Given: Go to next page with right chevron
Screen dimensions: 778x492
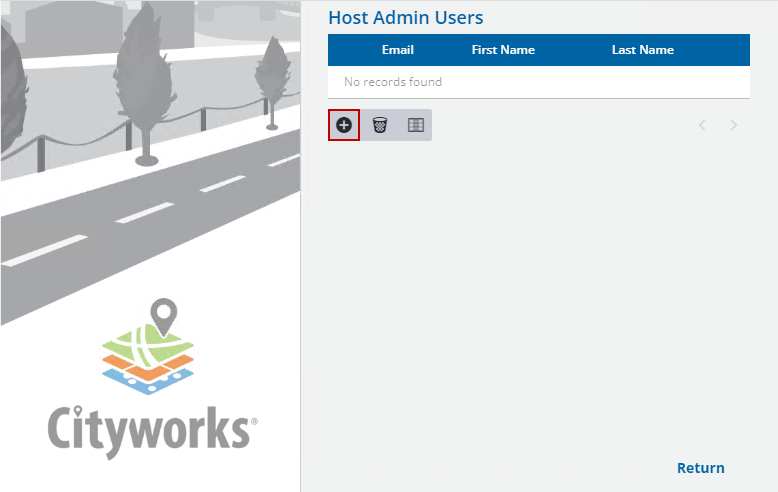Looking at the screenshot, I should (734, 125).
